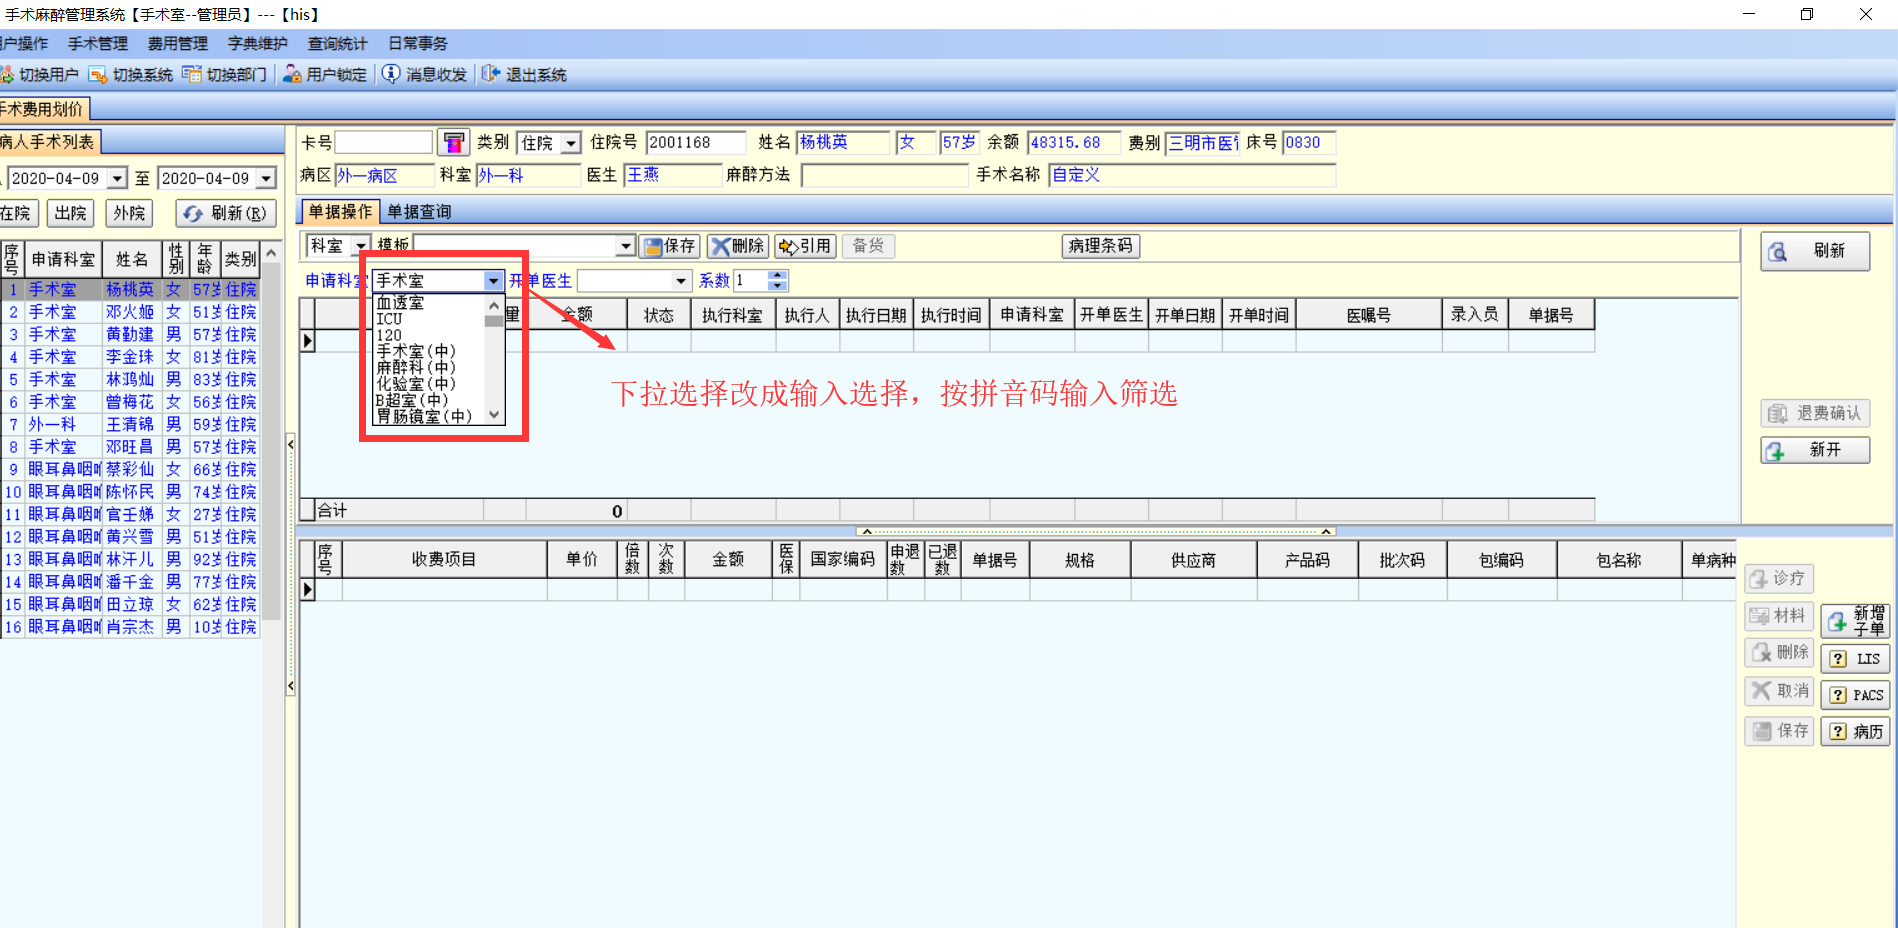Screen dimensions: 1898x928
Task: Click the 病理条码 button
Action: pyautogui.click(x=1100, y=246)
